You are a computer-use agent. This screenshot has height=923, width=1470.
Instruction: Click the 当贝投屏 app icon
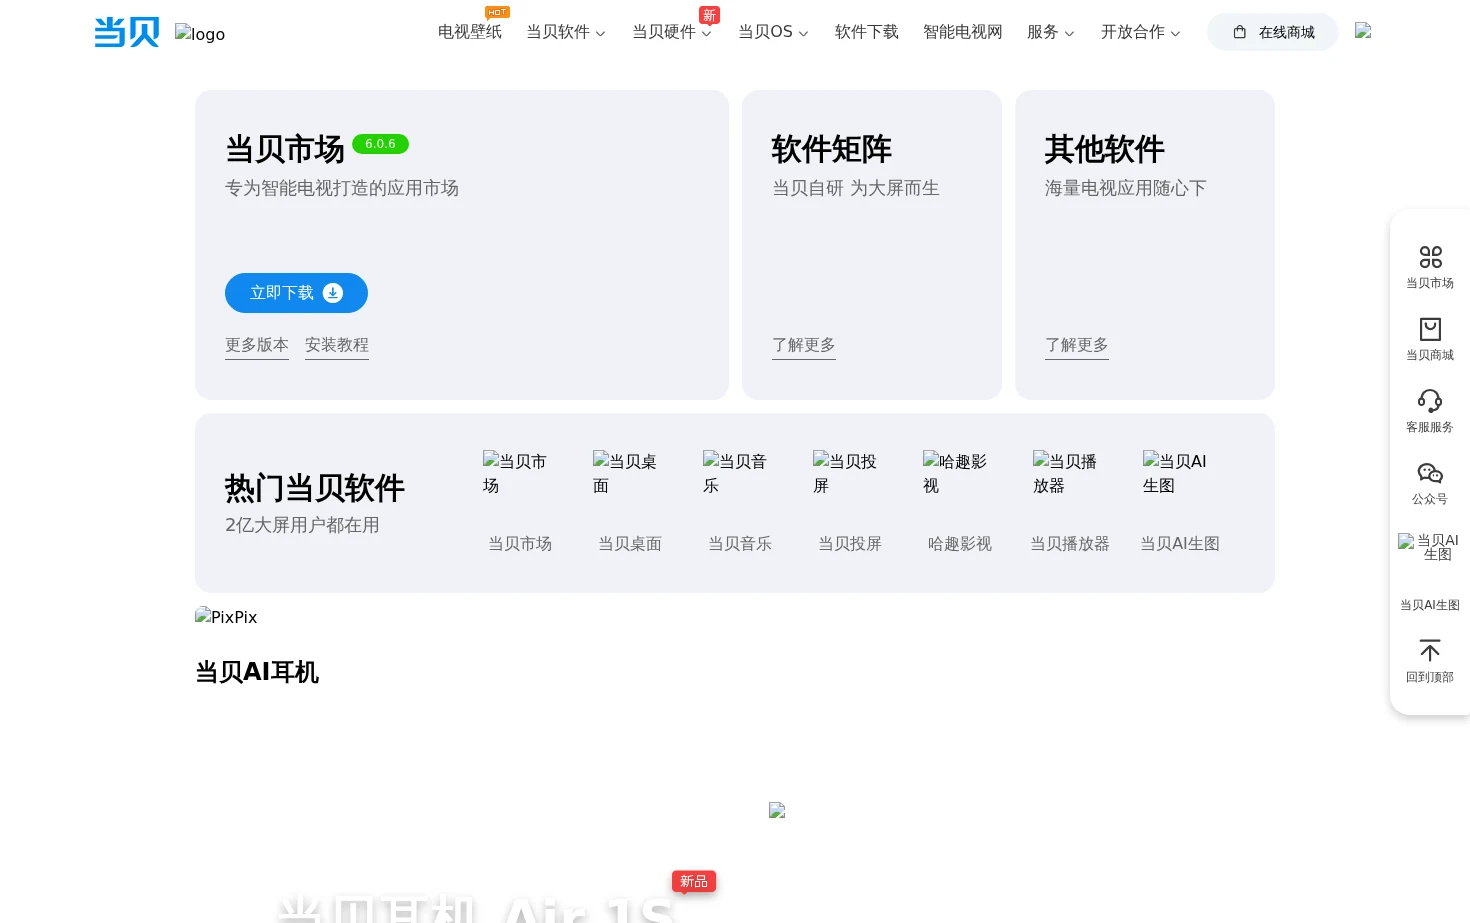[x=850, y=473]
